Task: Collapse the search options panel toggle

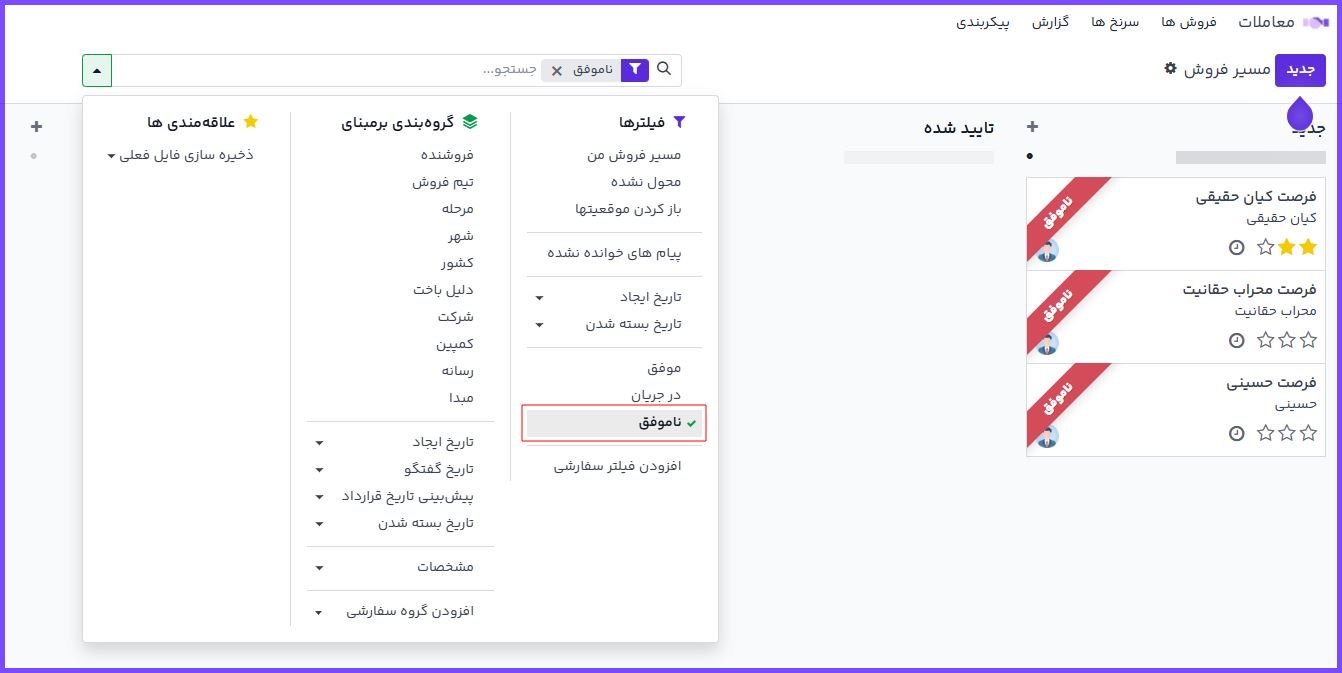Action: coord(97,71)
